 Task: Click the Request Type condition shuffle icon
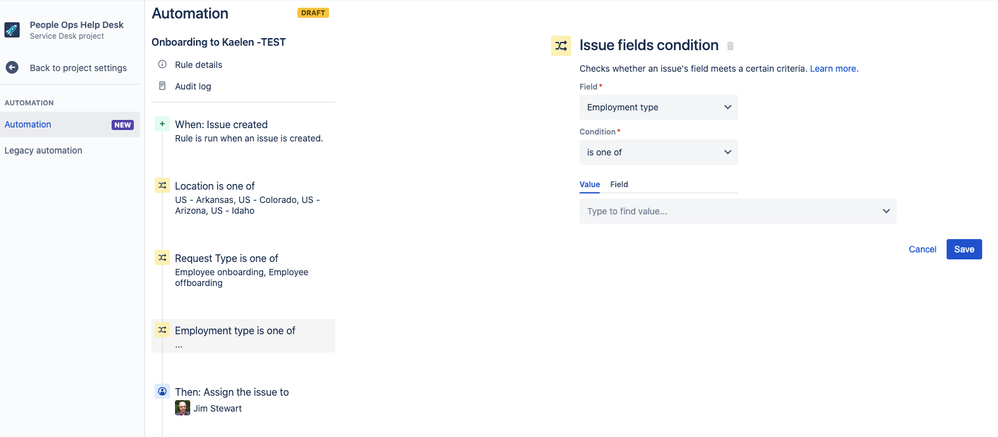coord(162,258)
